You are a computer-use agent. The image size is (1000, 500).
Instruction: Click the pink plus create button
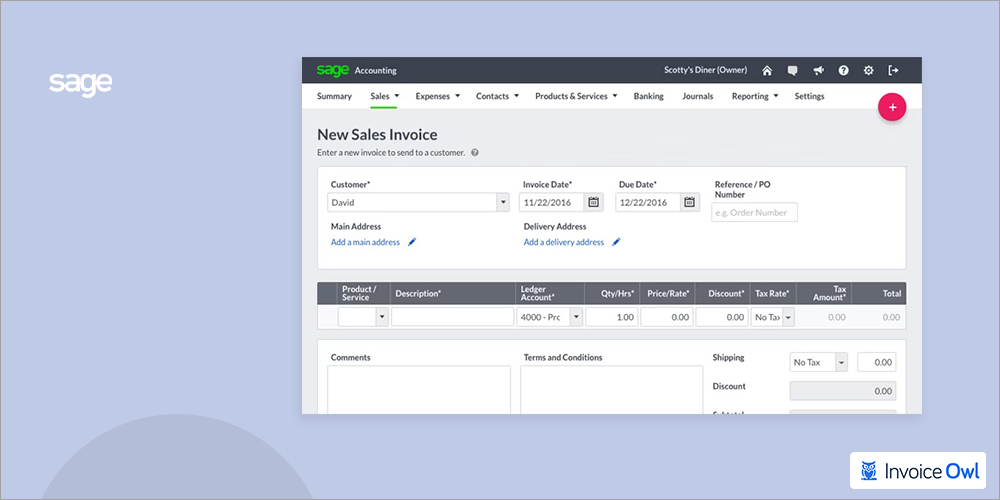[892, 107]
